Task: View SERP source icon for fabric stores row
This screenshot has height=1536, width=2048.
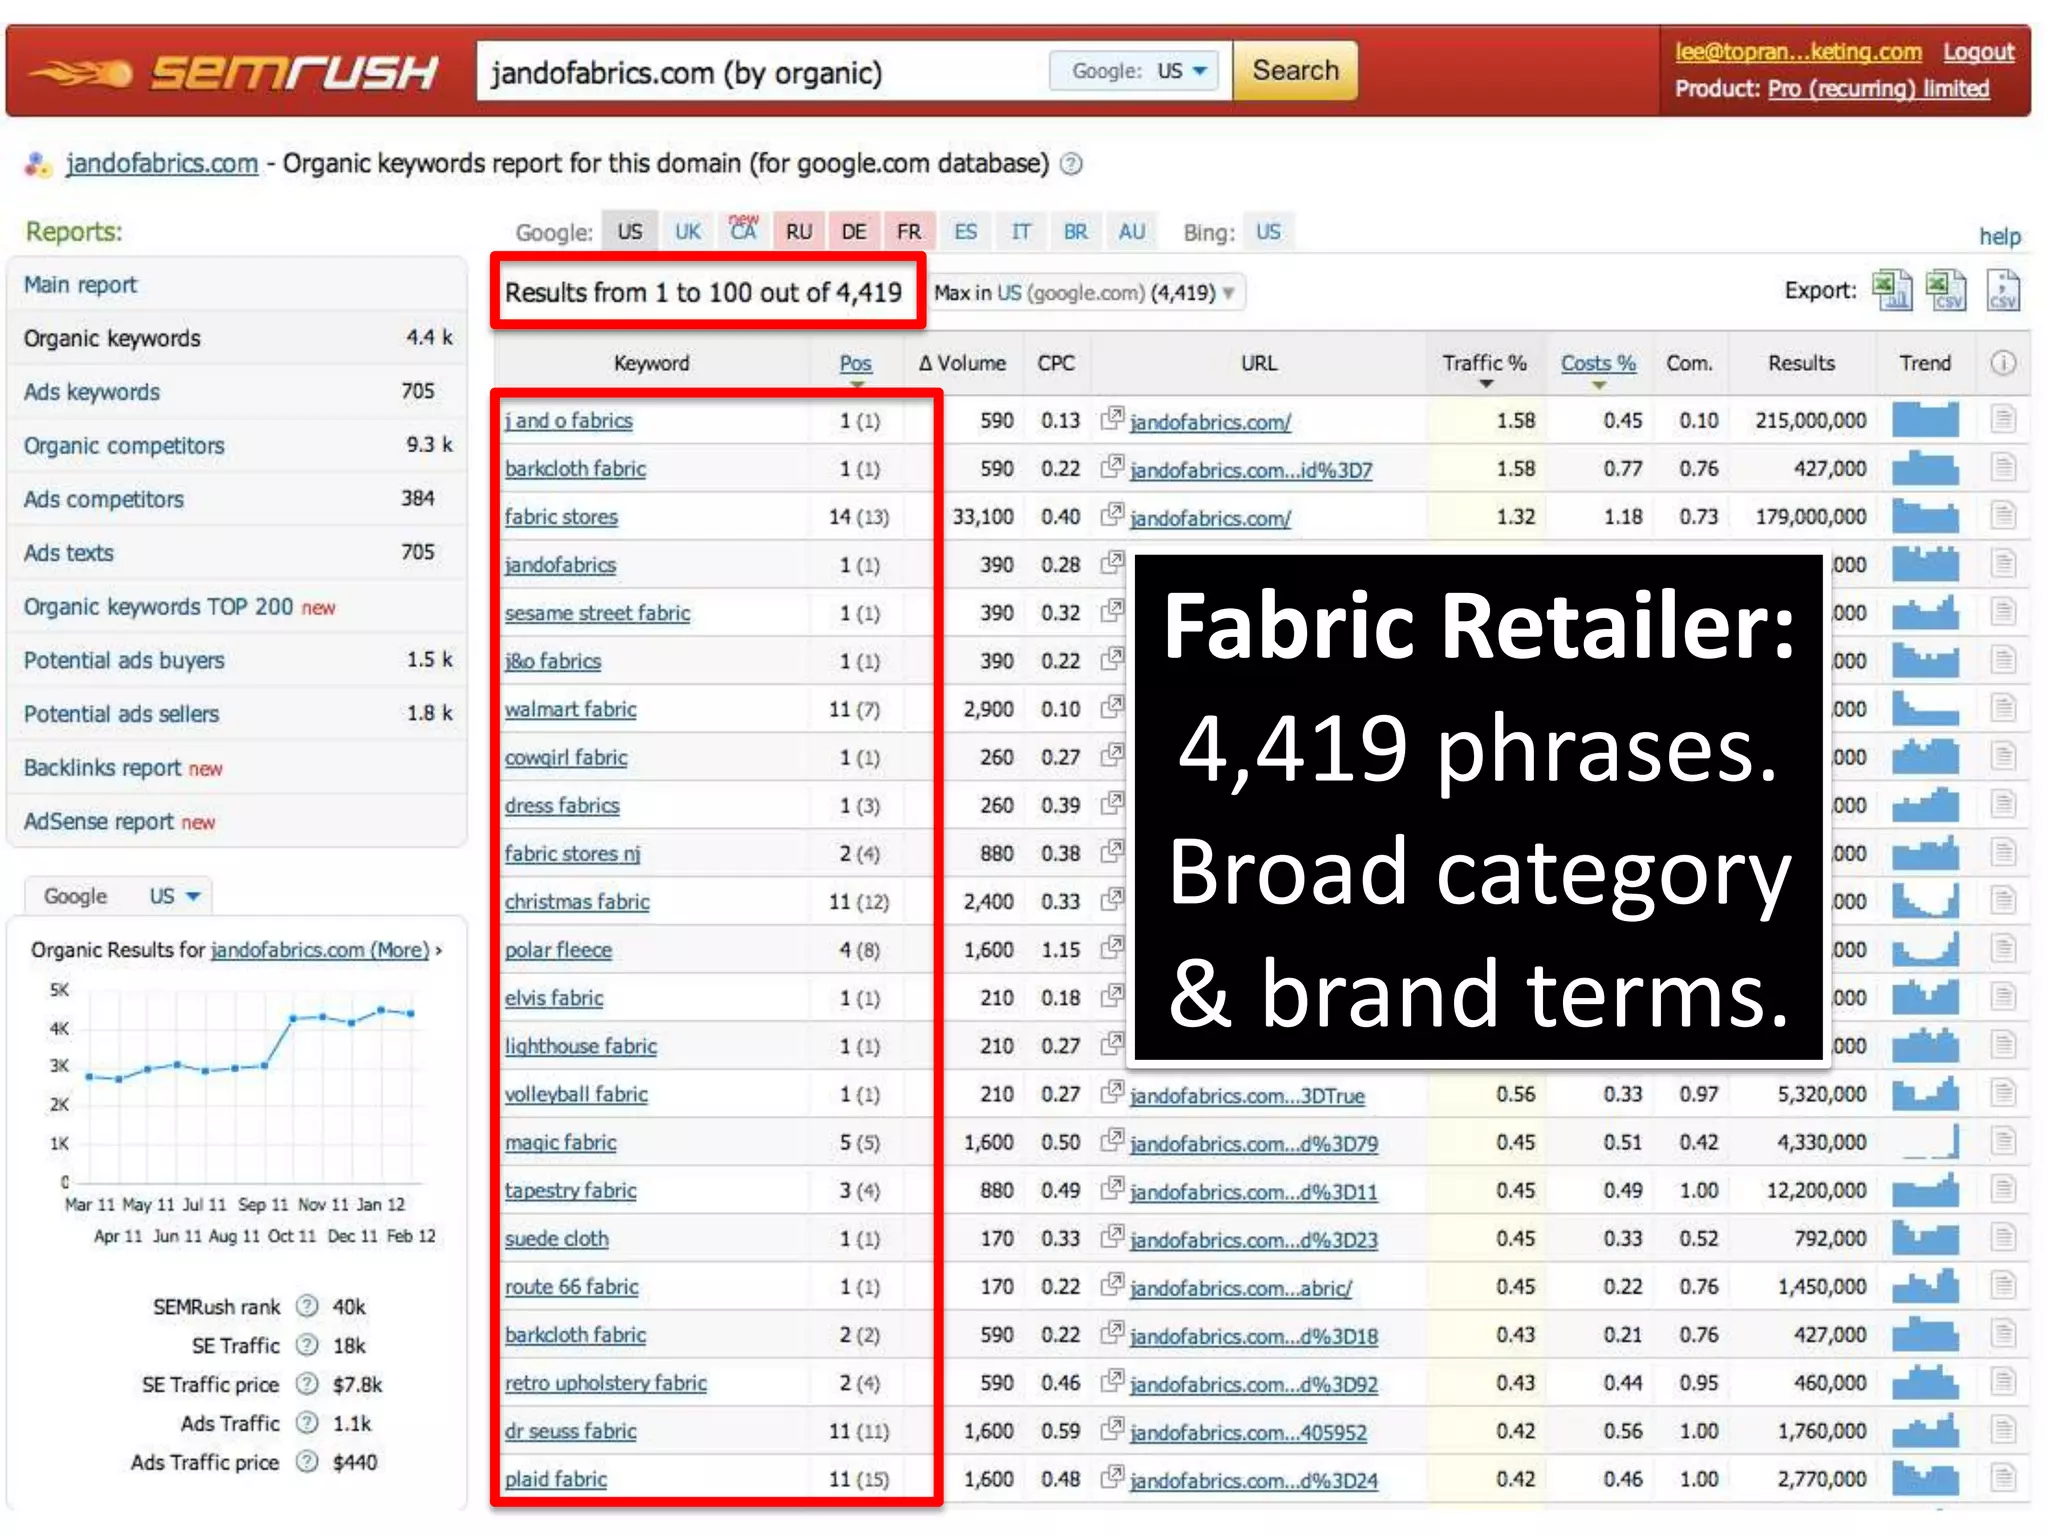Action: click(x=2003, y=516)
